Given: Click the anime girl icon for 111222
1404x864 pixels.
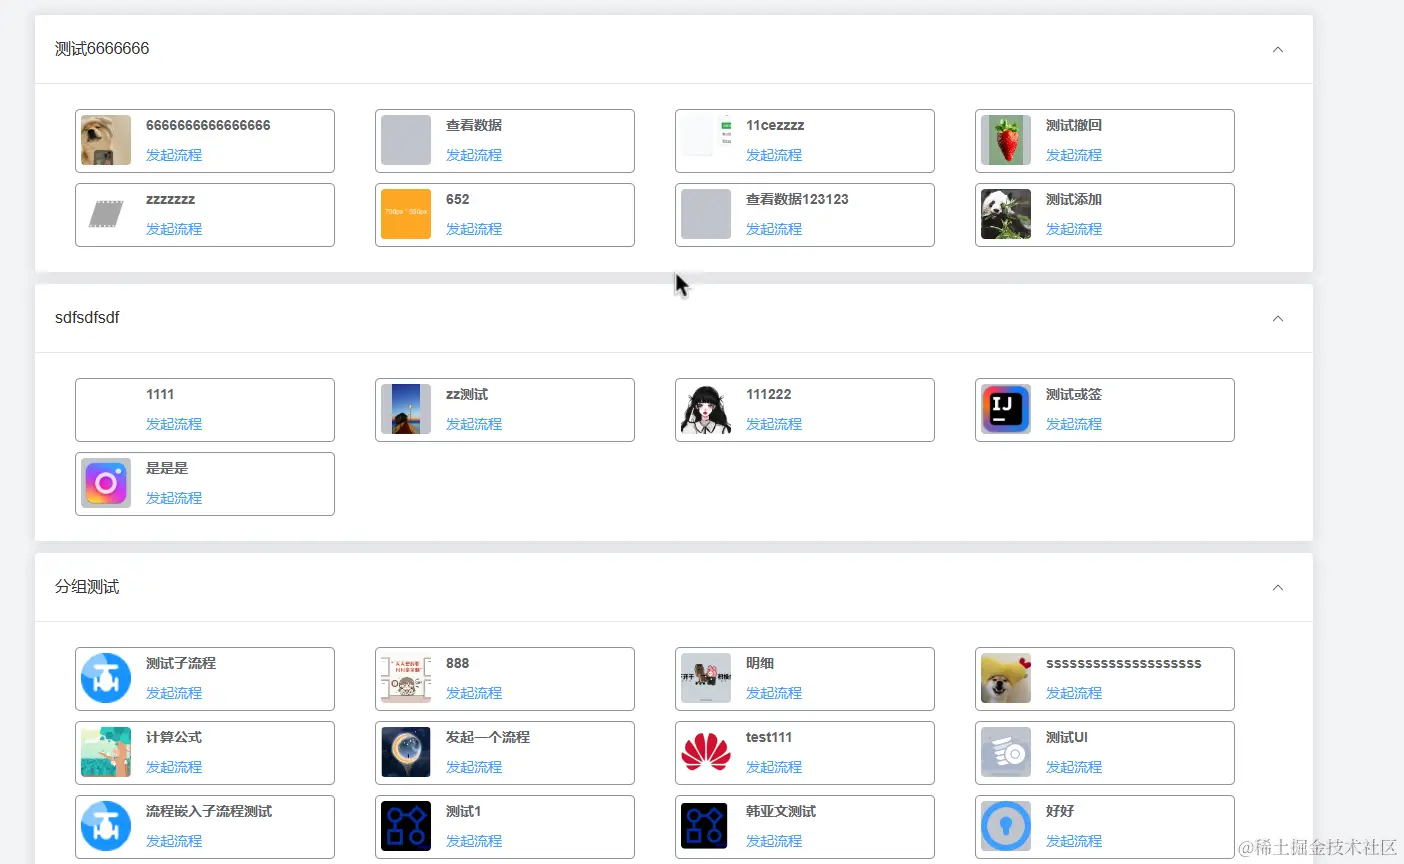Looking at the screenshot, I should pos(706,409).
